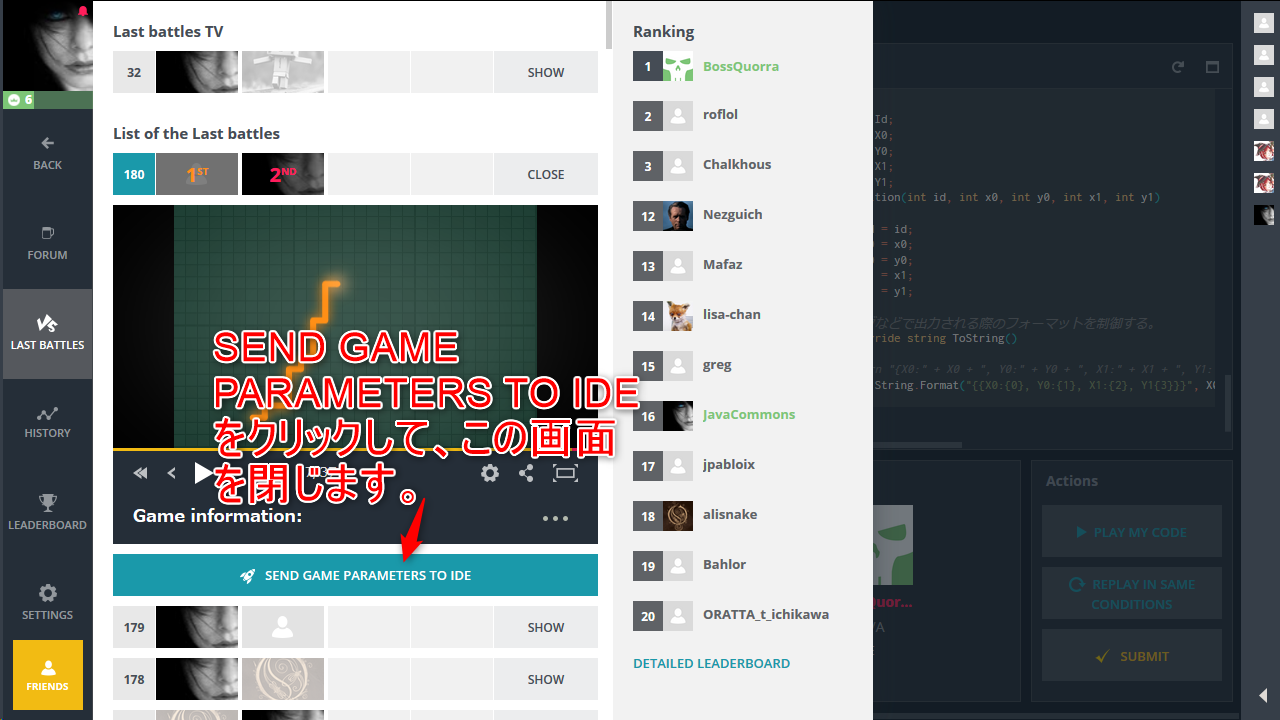Click the figure thumbnail in battle 32 row
This screenshot has width=1280, height=720.
(x=283, y=72)
